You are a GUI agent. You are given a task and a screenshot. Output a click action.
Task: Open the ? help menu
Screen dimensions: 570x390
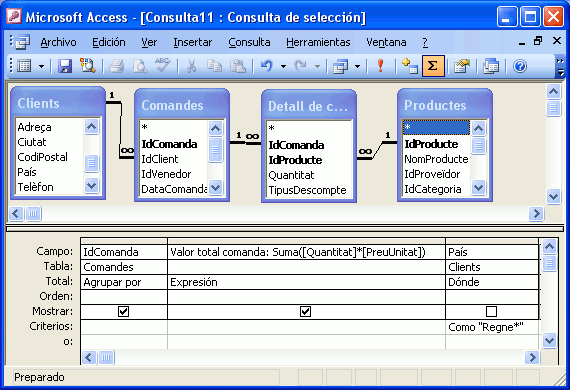tap(425, 43)
